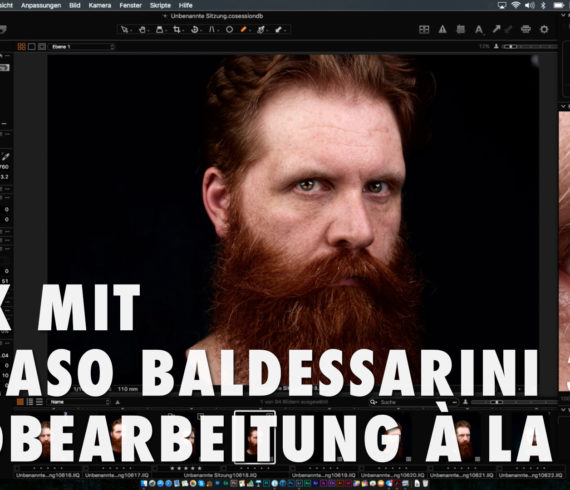The height and width of the screenshot is (490, 570).
Task: Open the Hilfe menu
Action: [185, 5]
